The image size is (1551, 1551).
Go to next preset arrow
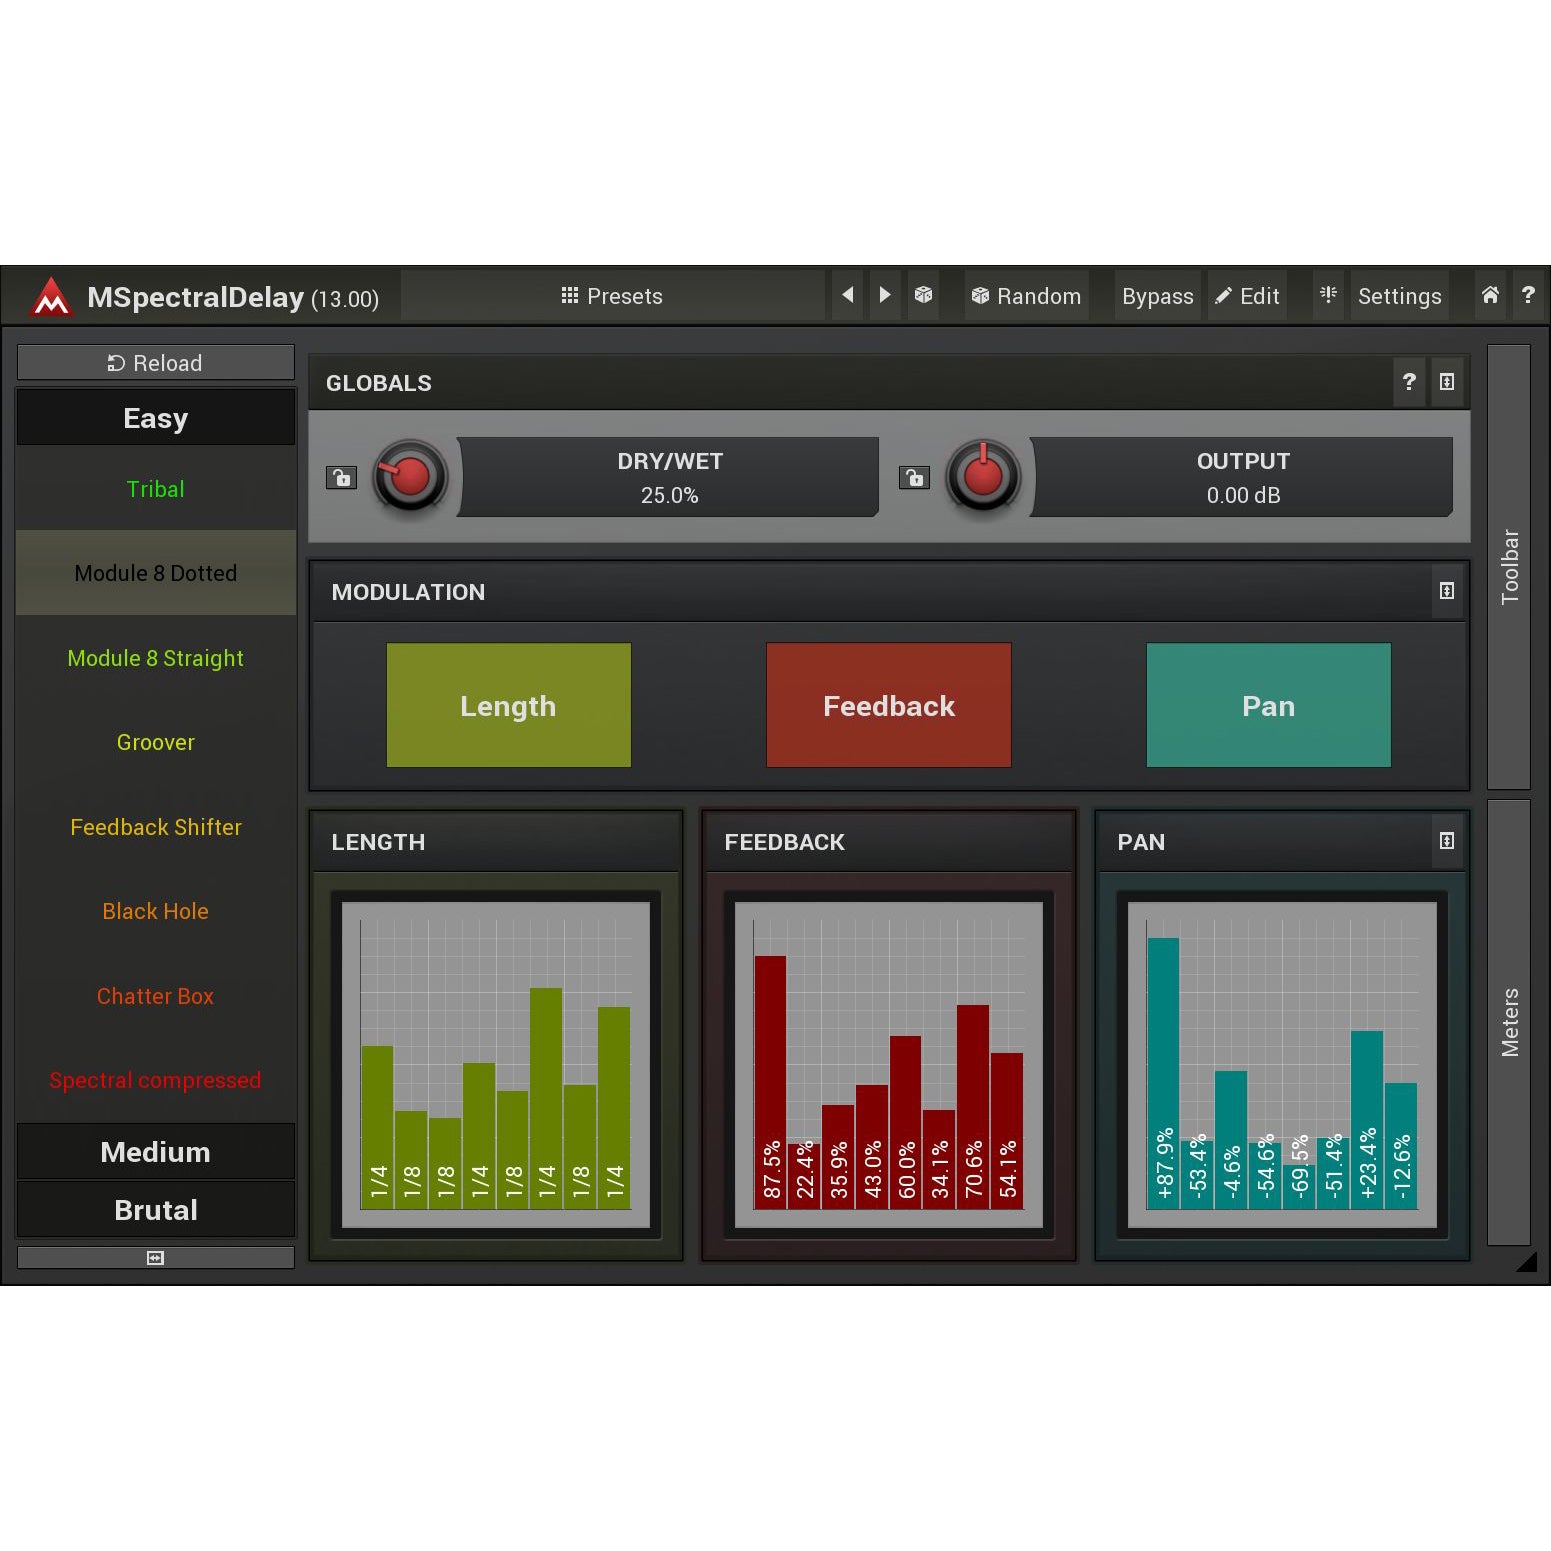pos(885,295)
